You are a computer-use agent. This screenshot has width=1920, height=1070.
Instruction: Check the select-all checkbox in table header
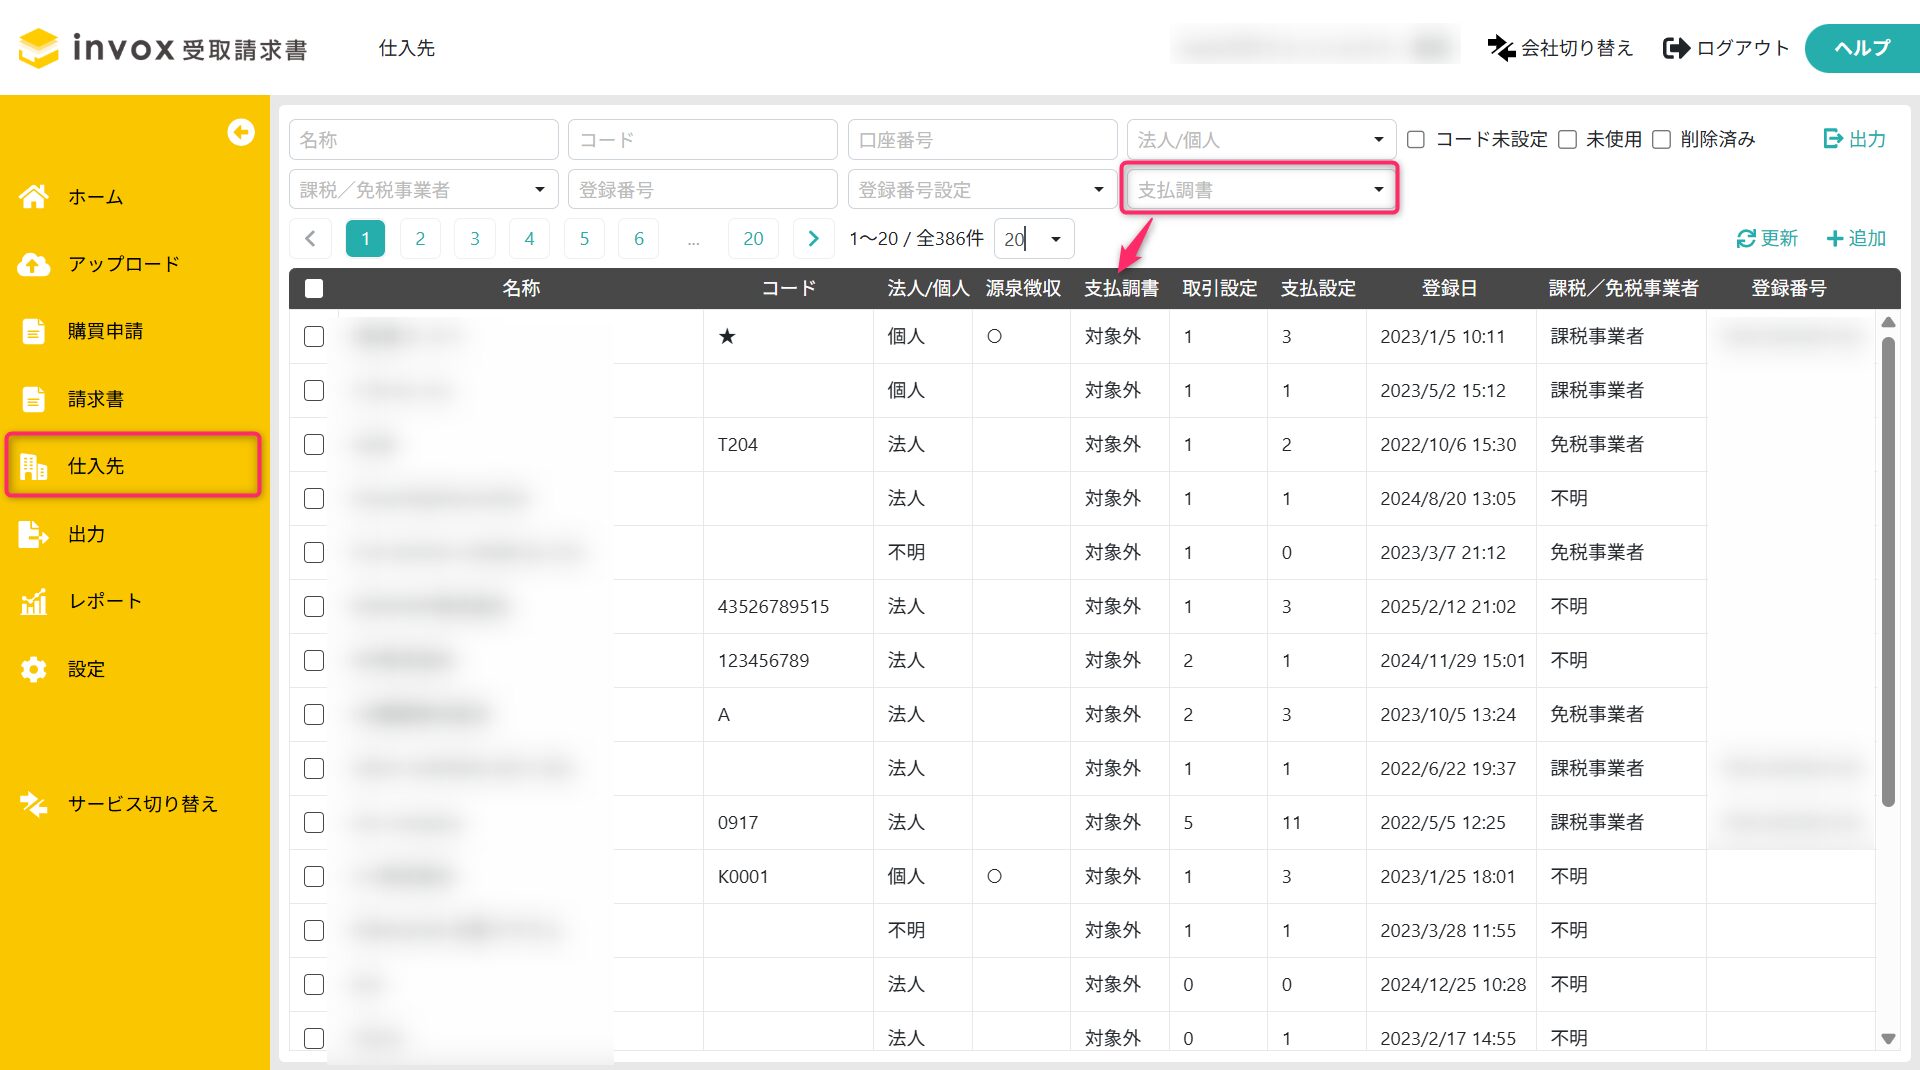click(314, 288)
